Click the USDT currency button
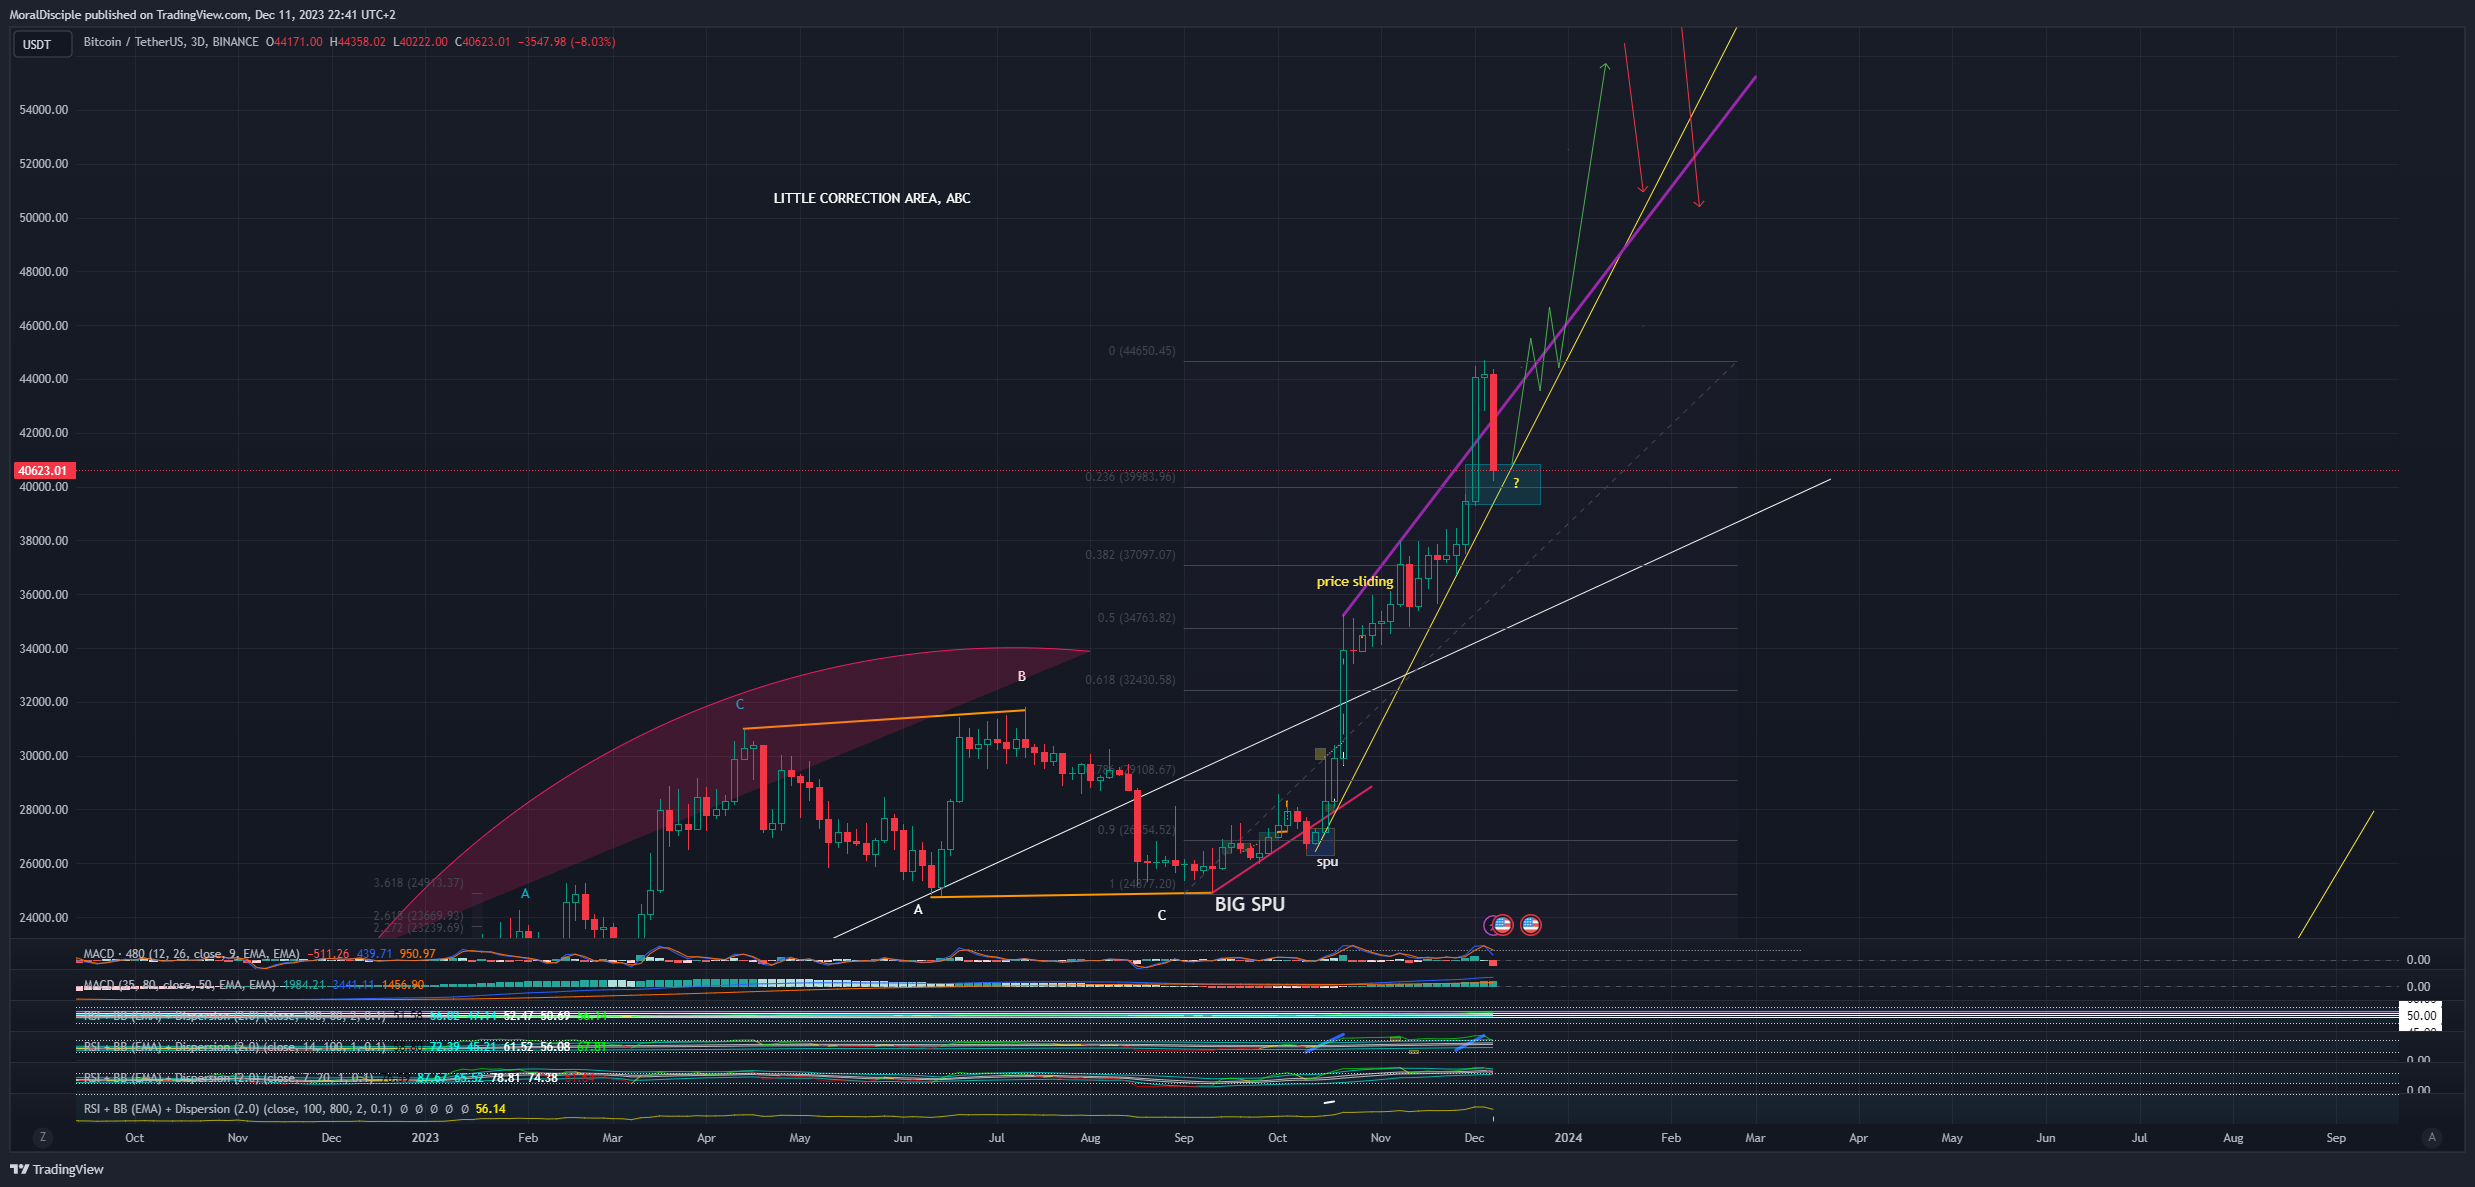Viewport: 2475px width, 1187px height. pyautogui.click(x=41, y=44)
